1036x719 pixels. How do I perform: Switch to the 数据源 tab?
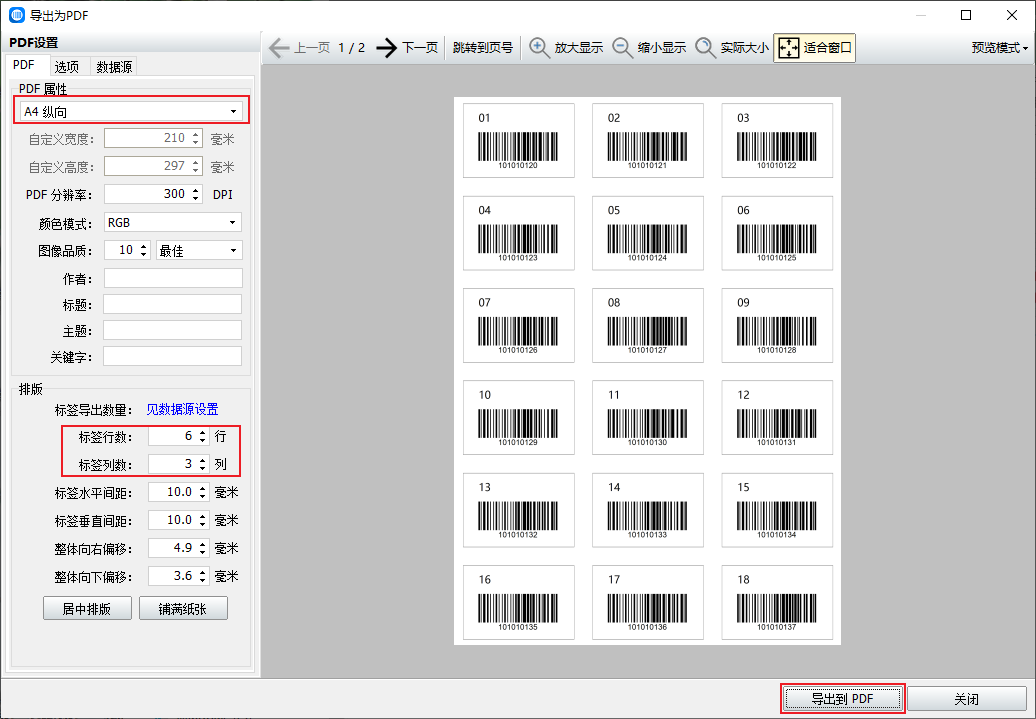pyautogui.click(x=114, y=66)
